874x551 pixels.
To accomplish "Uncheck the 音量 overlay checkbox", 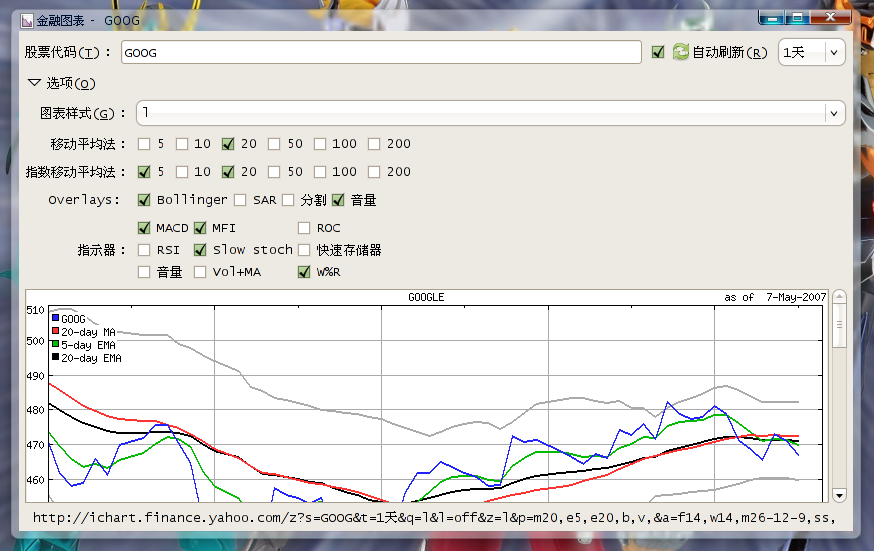I will click(x=338, y=199).
